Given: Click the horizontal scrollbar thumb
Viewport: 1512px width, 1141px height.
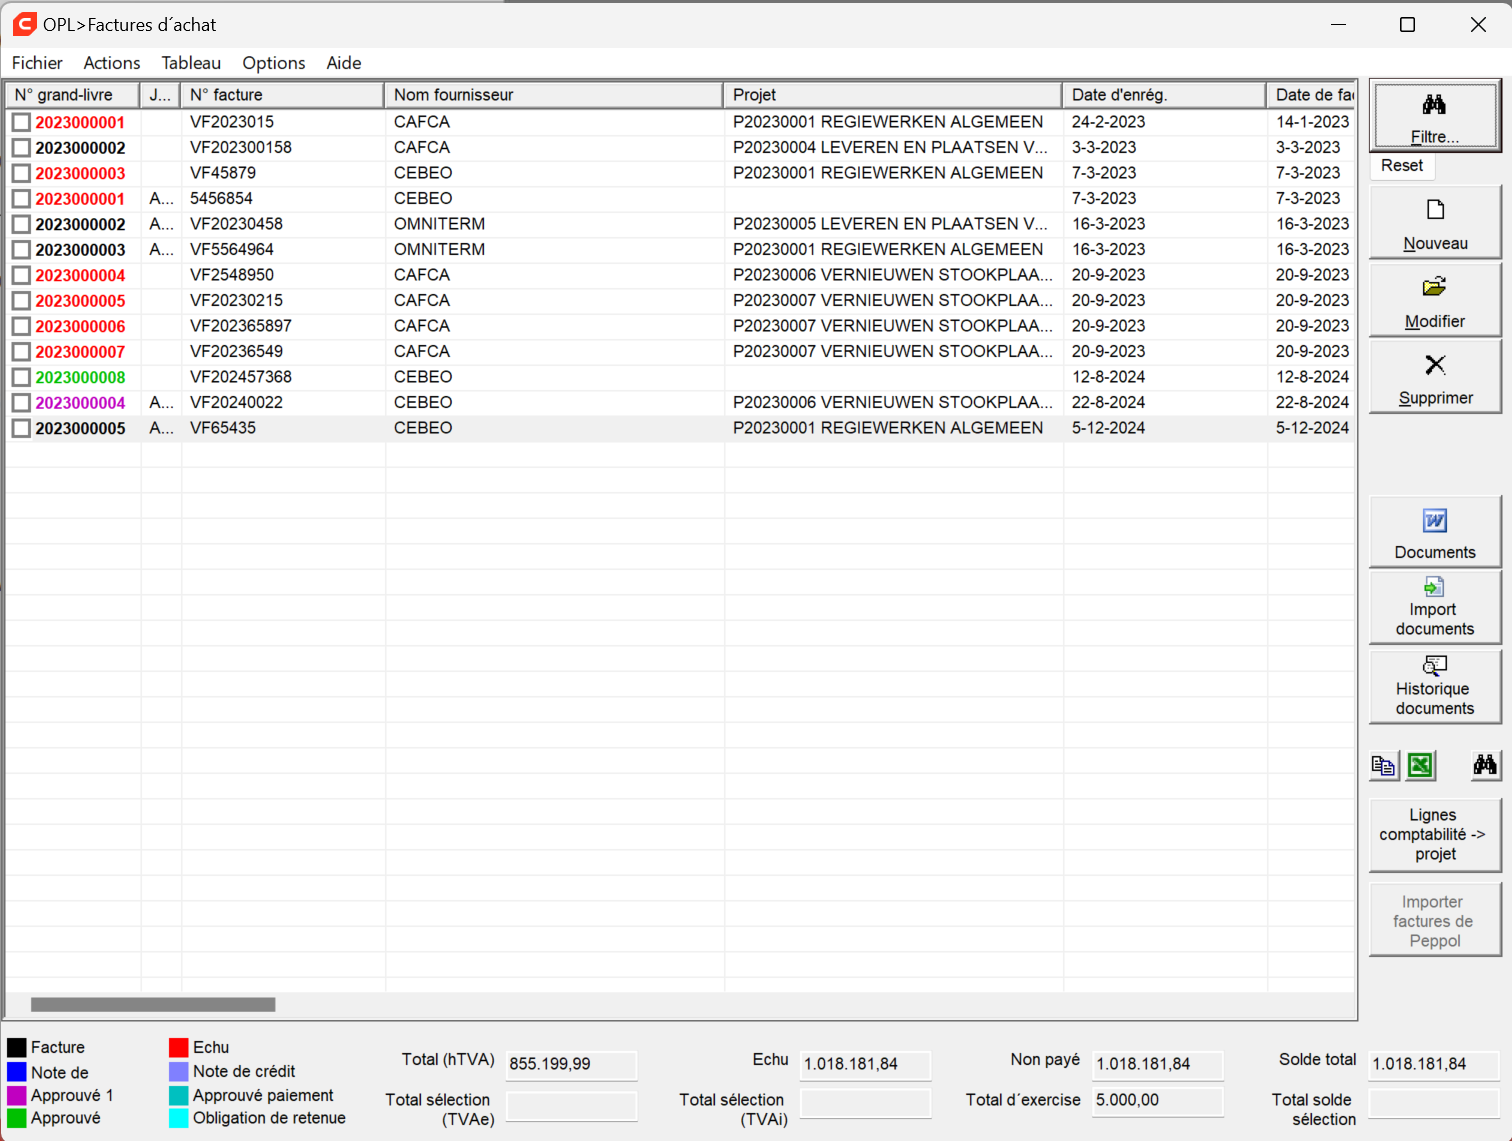Looking at the screenshot, I should pyautogui.click(x=153, y=1004).
